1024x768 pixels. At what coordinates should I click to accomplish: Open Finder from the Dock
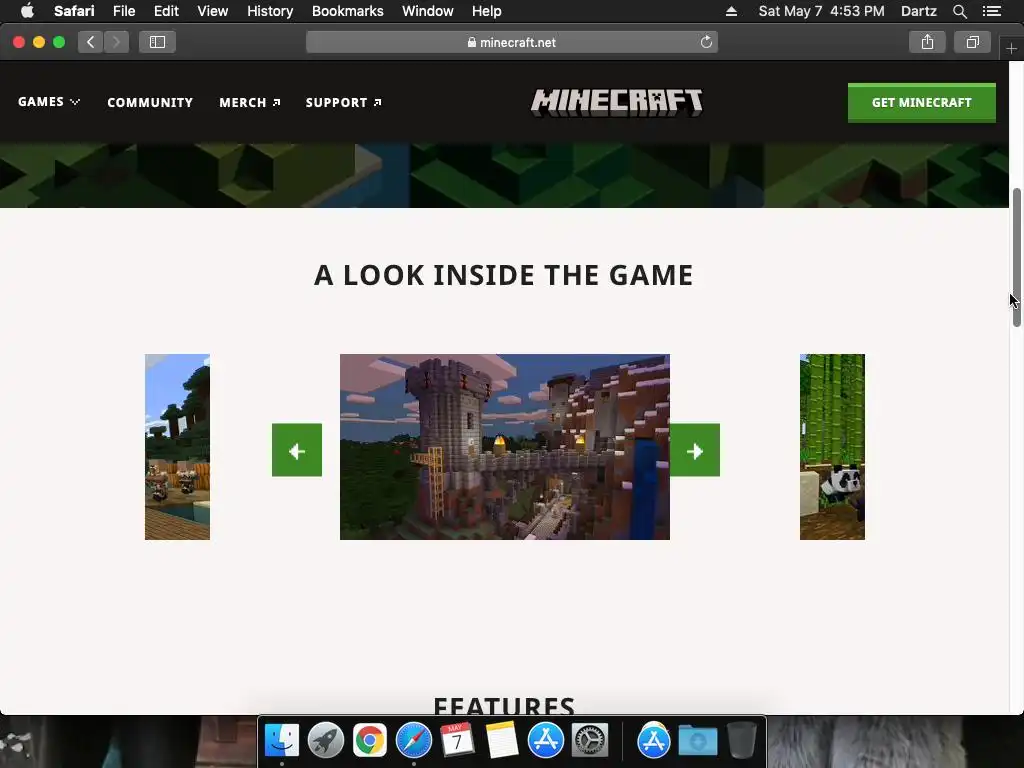pos(281,740)
